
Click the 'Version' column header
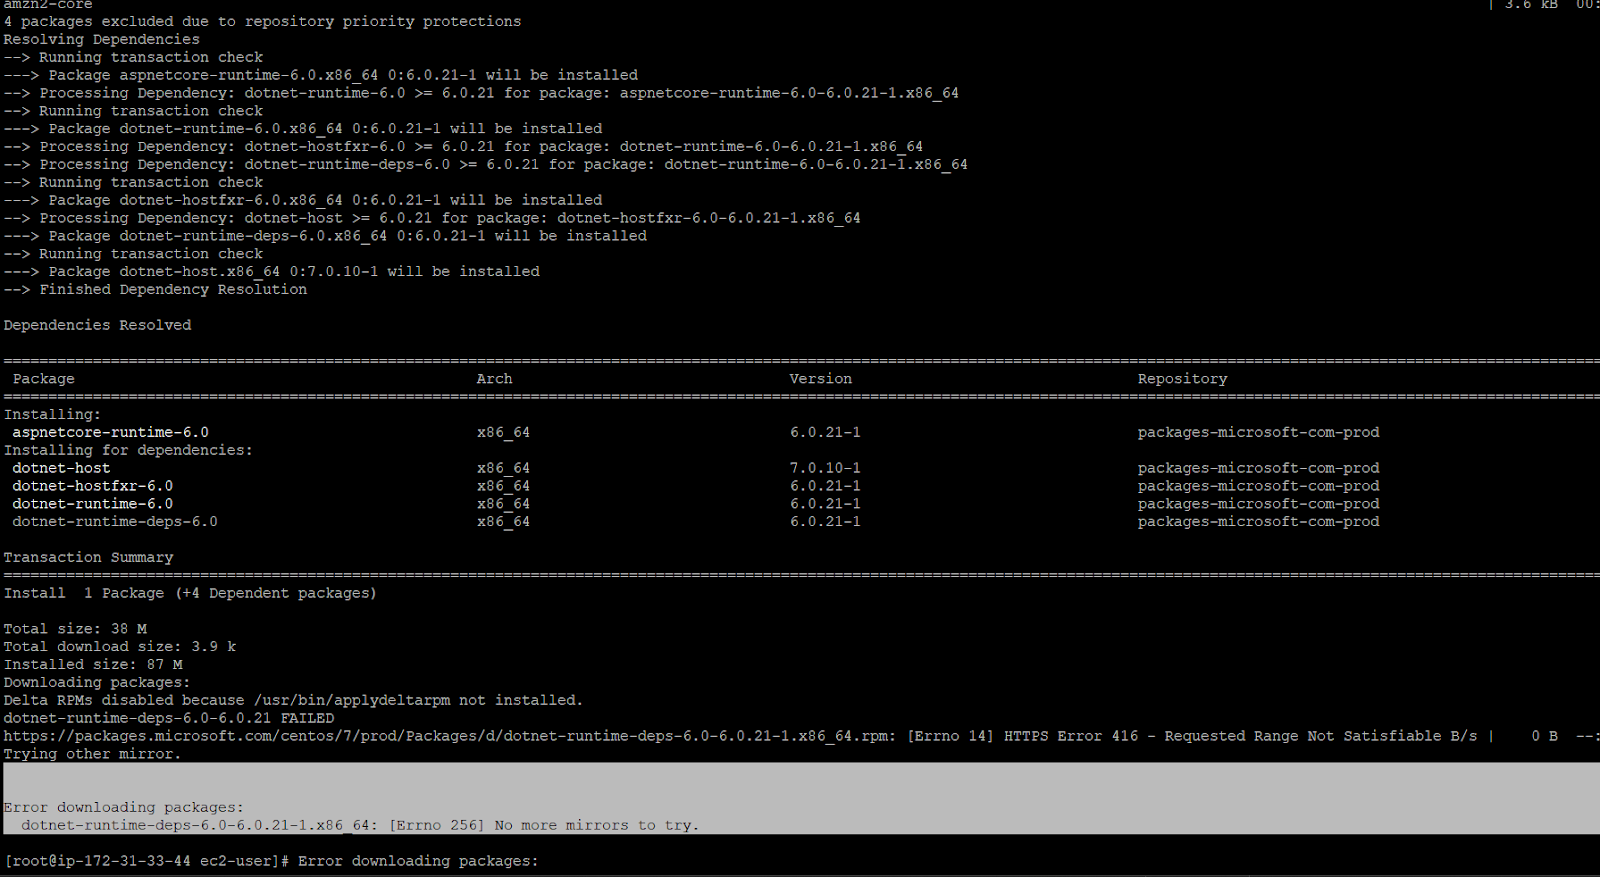pos(820,379)
